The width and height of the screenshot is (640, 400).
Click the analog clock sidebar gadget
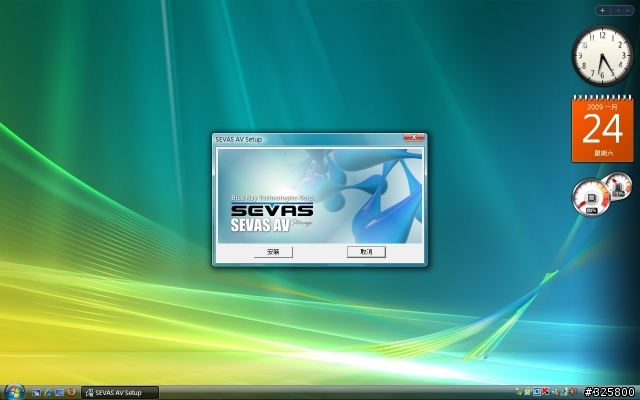coord(602,56)
